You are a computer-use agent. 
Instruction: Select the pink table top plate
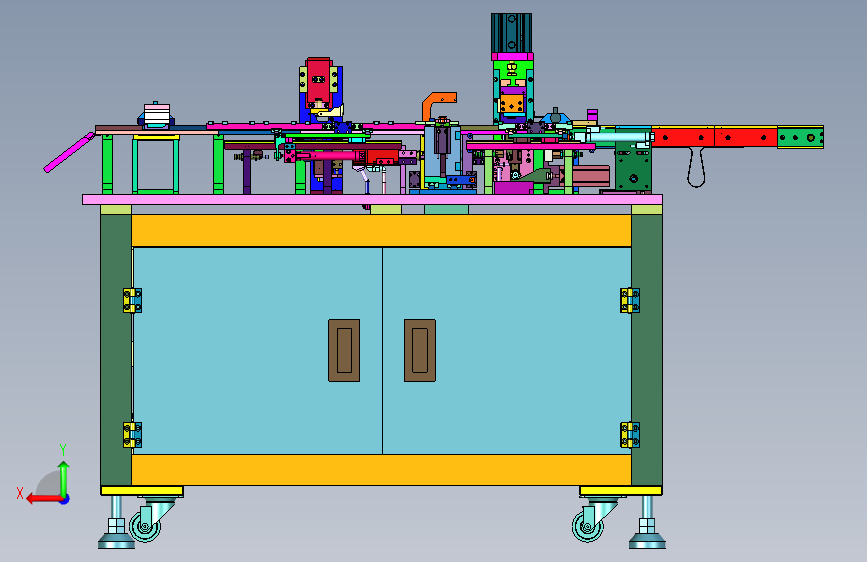click(372, 200)
